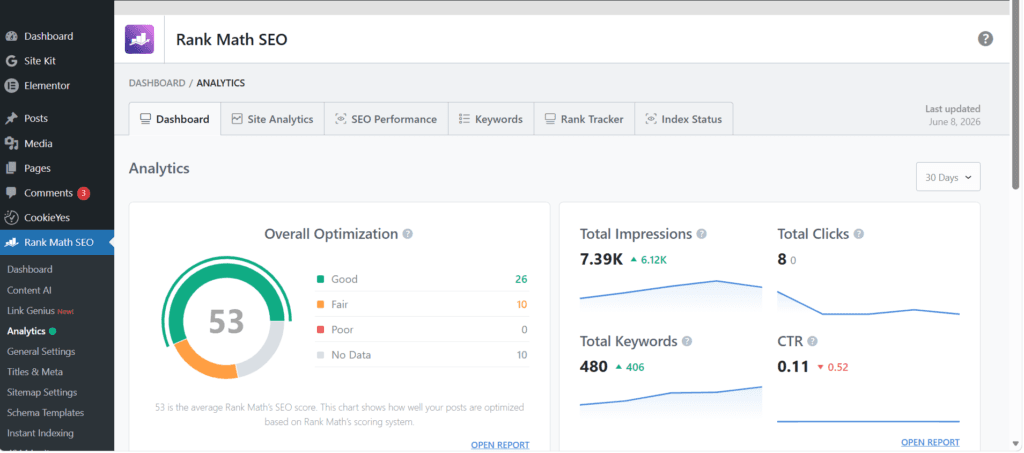Click the Good green legend swatch

tap(321, 279)
